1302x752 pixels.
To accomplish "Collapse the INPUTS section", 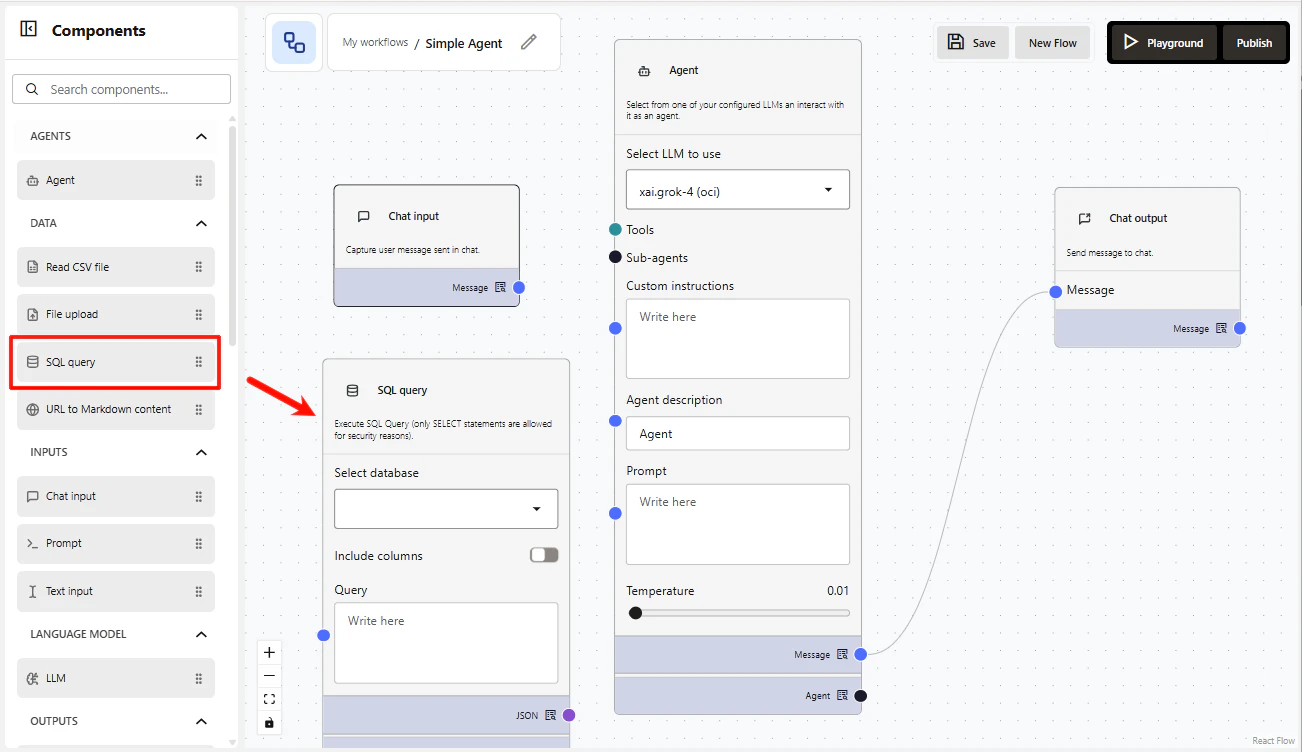I will coord(201,452).
